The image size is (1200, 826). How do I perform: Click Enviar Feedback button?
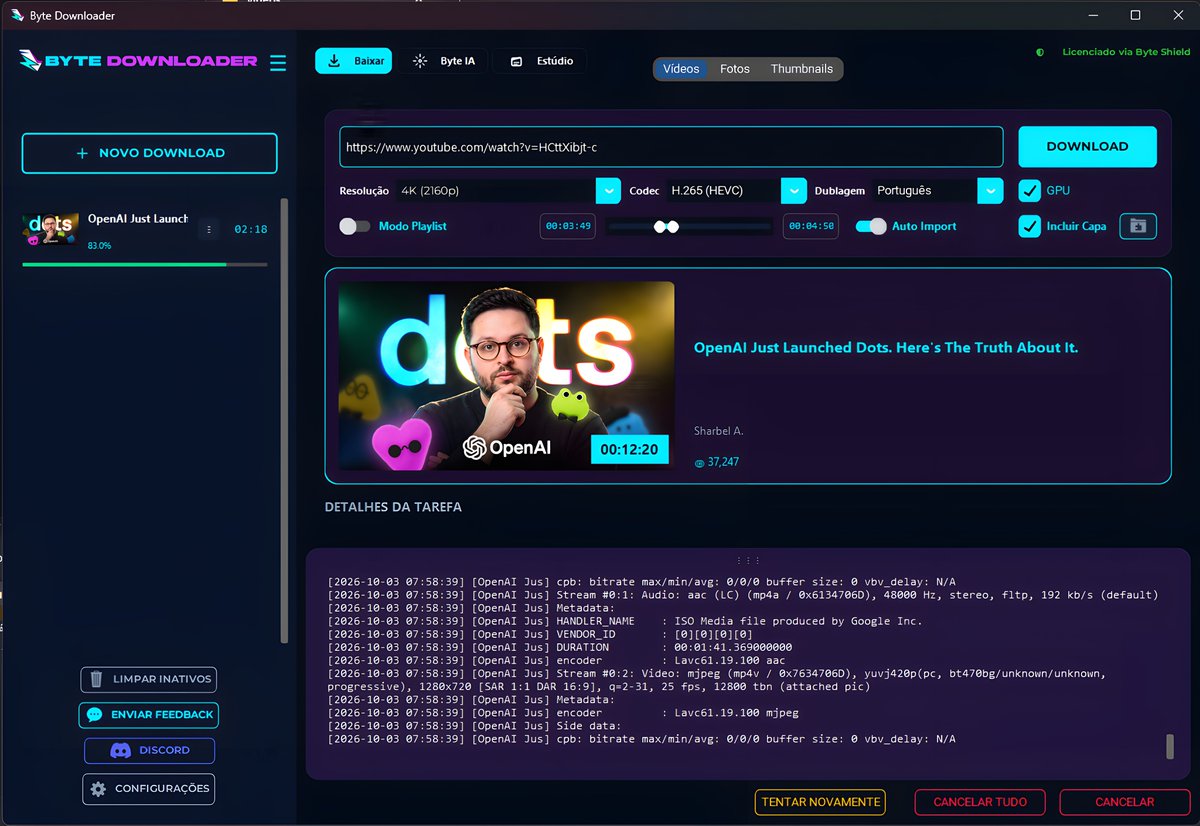149,714
